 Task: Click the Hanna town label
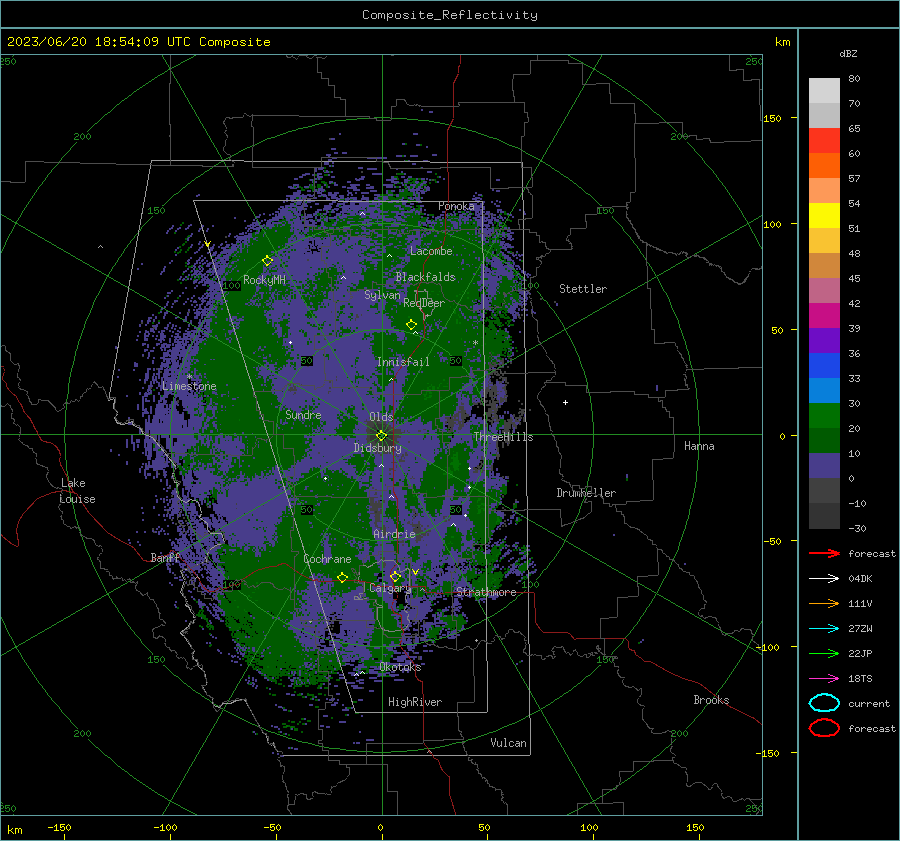pyautogui.click(x=699, y=446)
